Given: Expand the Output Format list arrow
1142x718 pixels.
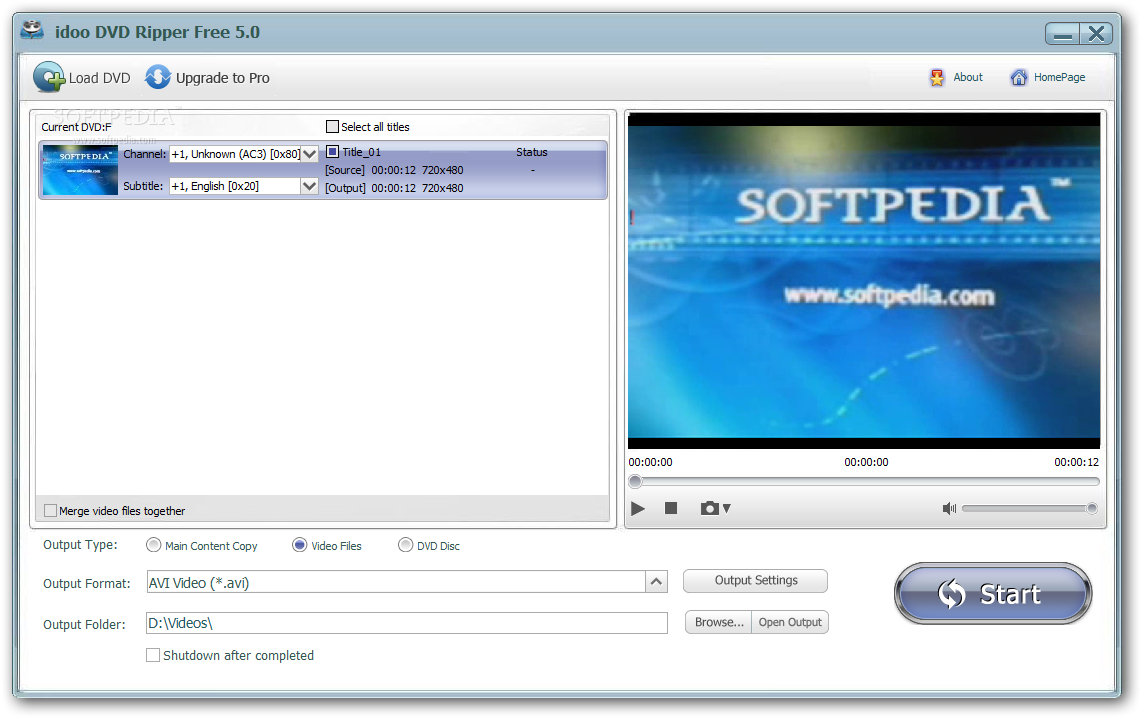Looking at the screenshot, I should [656, 582].
